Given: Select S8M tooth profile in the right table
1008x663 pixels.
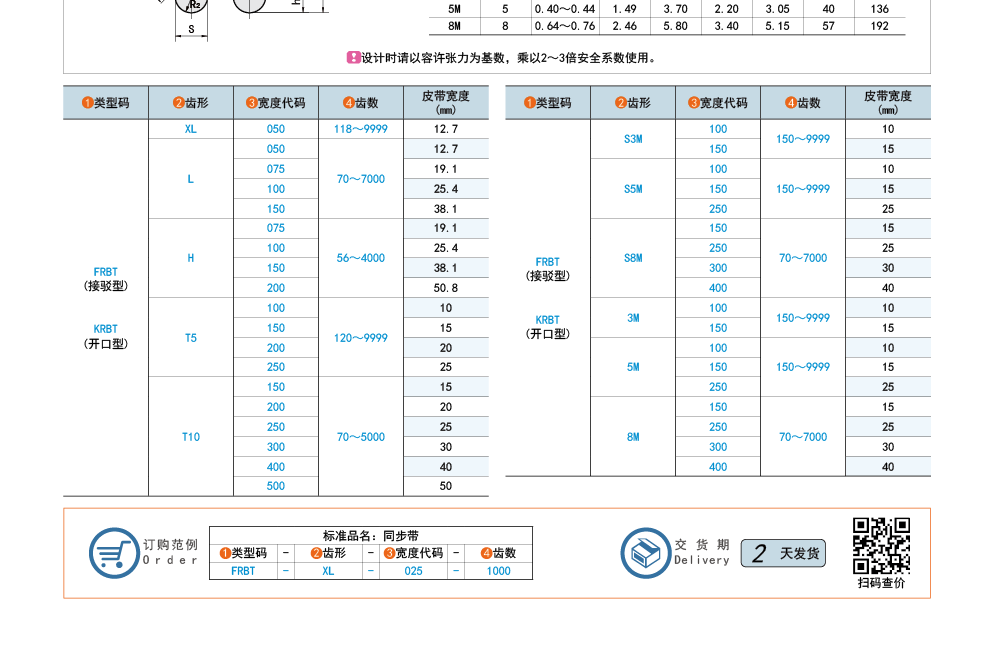Looking at the screenshot, I should [x=633, y=258].
